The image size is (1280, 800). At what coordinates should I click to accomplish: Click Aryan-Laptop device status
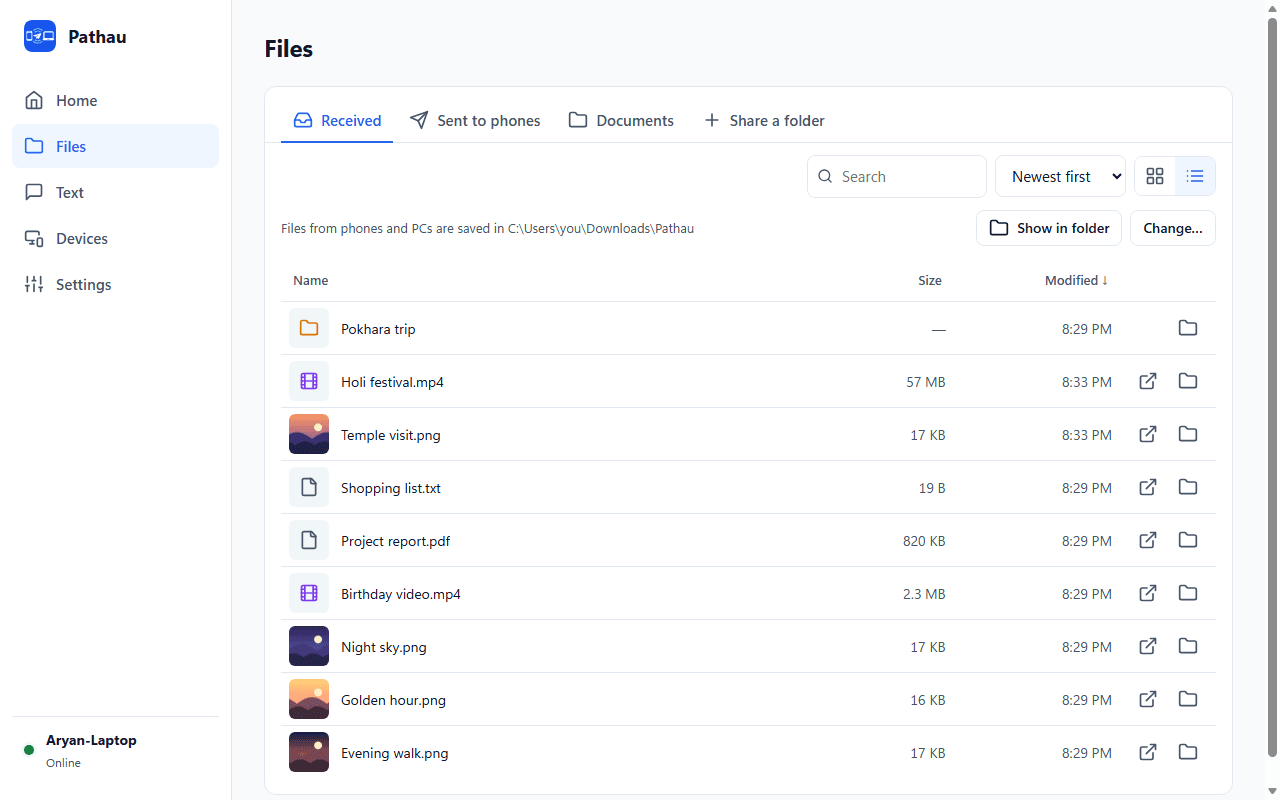coord(115,751)
